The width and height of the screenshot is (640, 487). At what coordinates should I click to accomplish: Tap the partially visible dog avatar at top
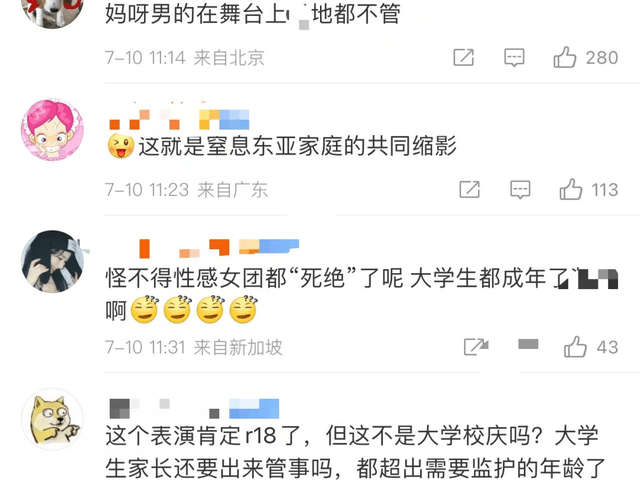52,13
